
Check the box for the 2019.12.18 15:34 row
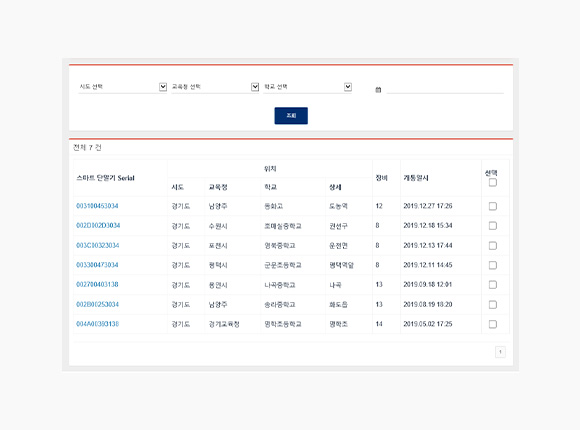click(x=493, y=226)
